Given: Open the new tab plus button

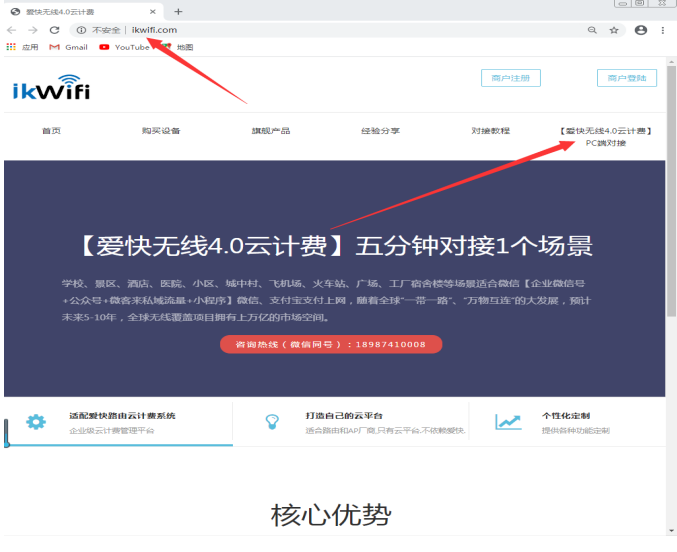Looking at the screenshot, I should [178, 11].
